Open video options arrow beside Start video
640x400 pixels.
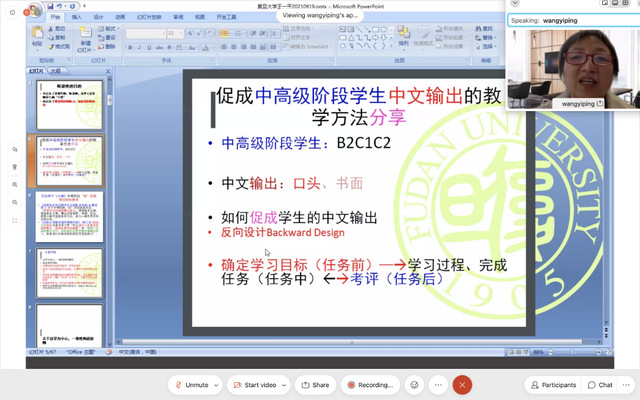(x=284, y=385)
